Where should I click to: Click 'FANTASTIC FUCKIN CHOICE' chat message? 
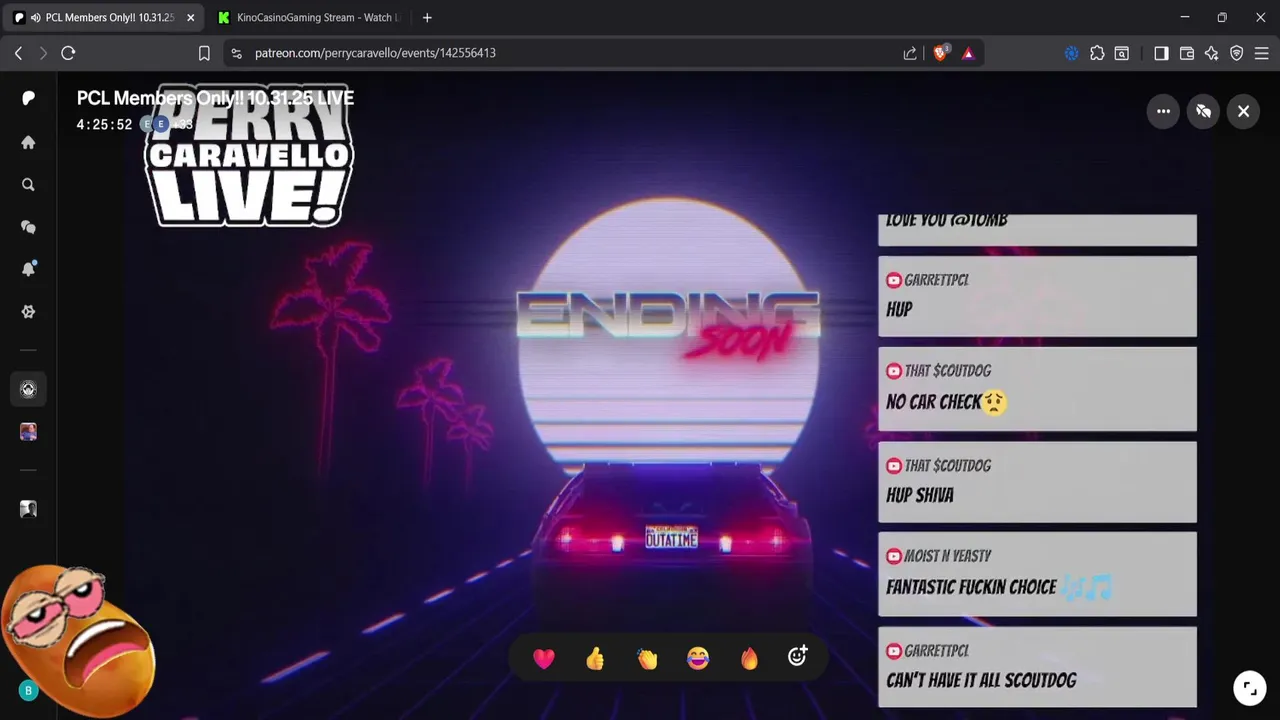point(1037,574)
